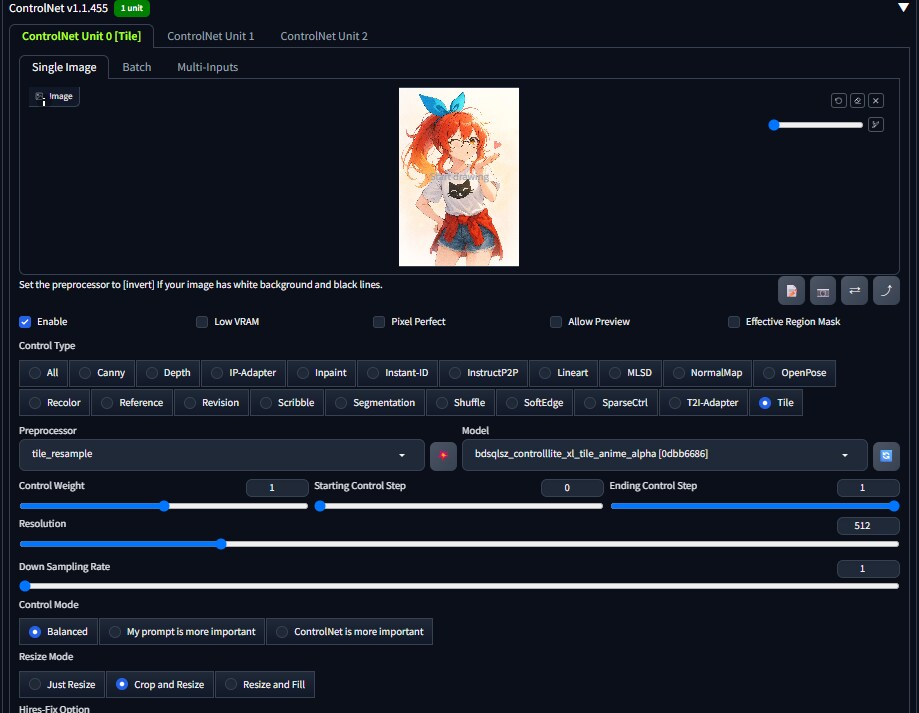Click the eraser icon to clear drawing

[x=857, y=101]
